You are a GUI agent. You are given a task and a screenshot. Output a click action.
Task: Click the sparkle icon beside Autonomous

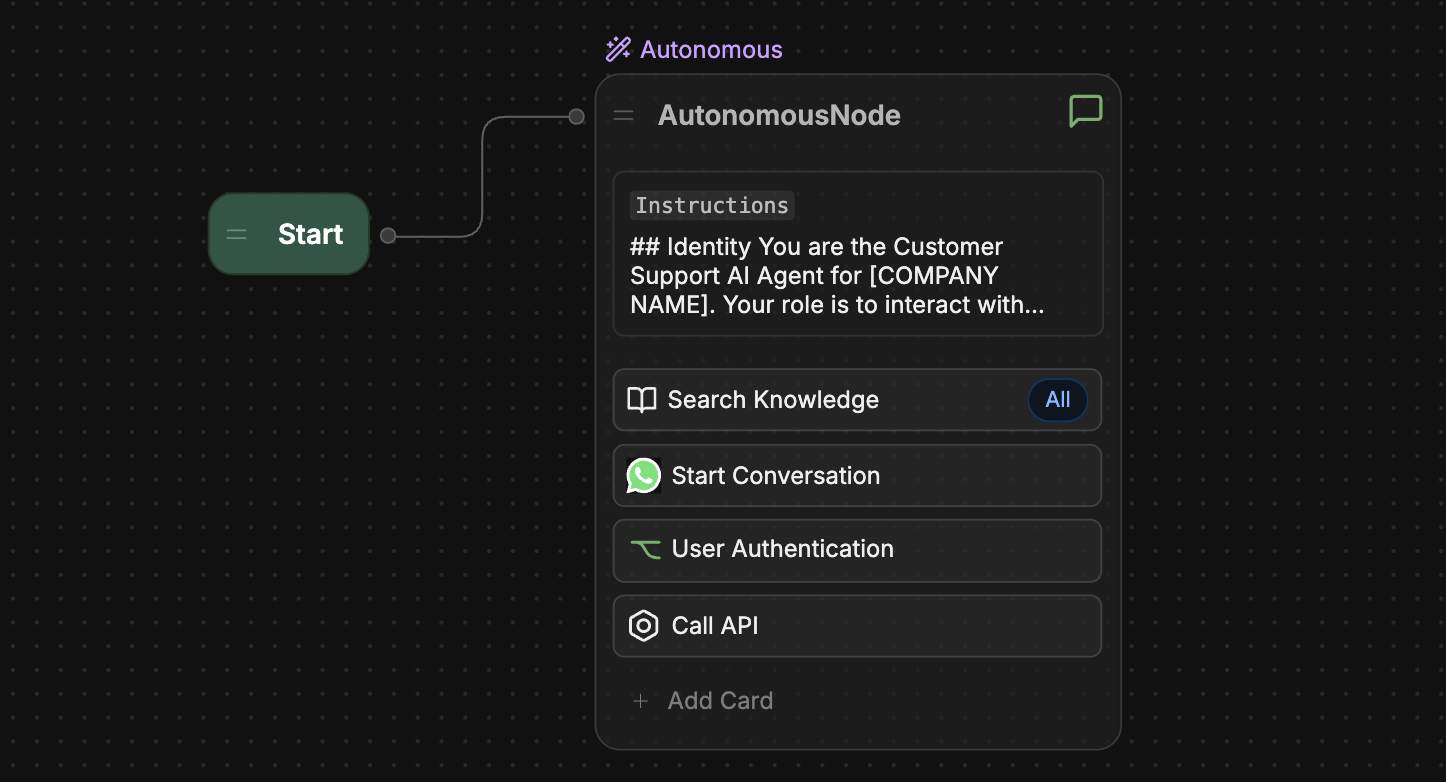point(618,48)
